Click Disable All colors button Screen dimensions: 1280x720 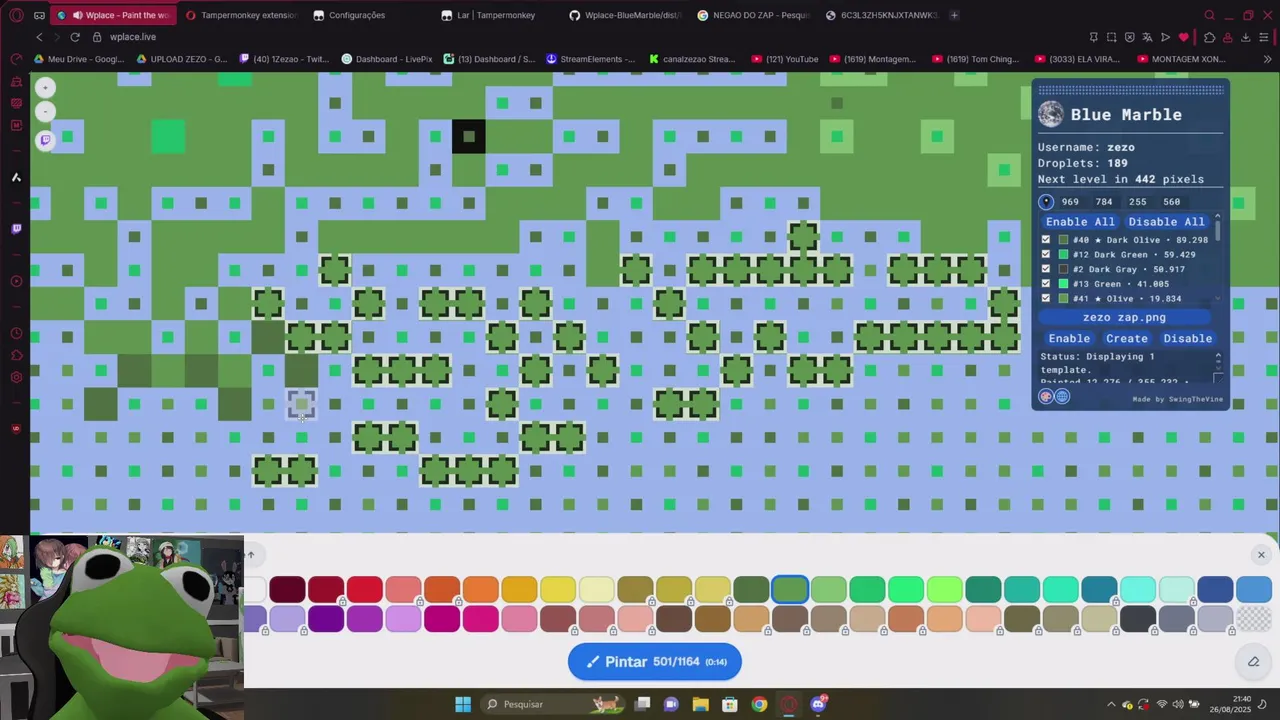pyautogui.click(x=1166, y=222)
